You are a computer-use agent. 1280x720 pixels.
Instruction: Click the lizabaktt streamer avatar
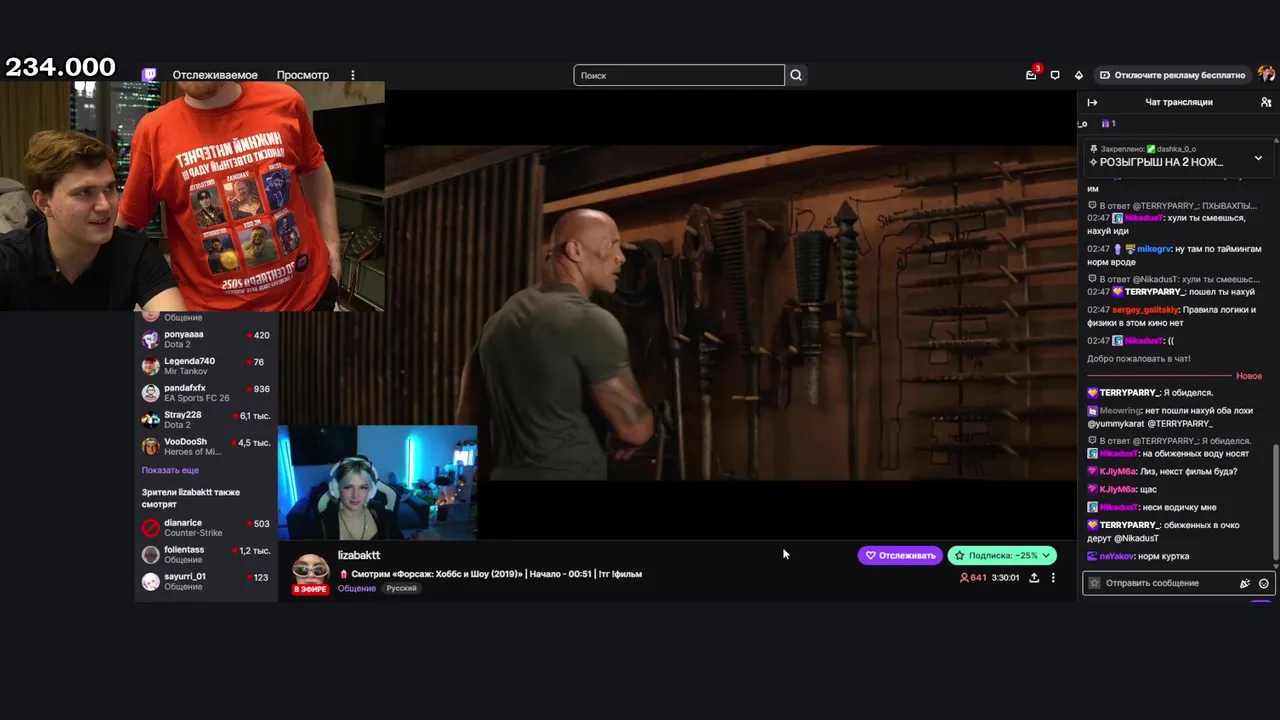[x=310, y=571]
